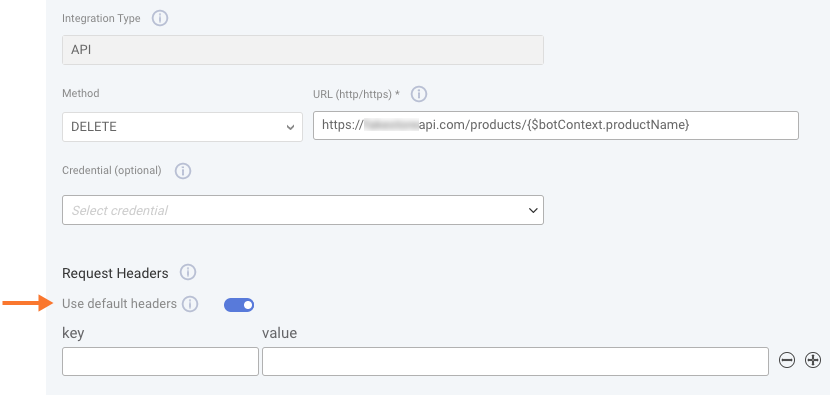This screenshot has height=395, width=830.
Task: Open the URL (http/https) info tooltip icon
Action: tap(419, 94)
